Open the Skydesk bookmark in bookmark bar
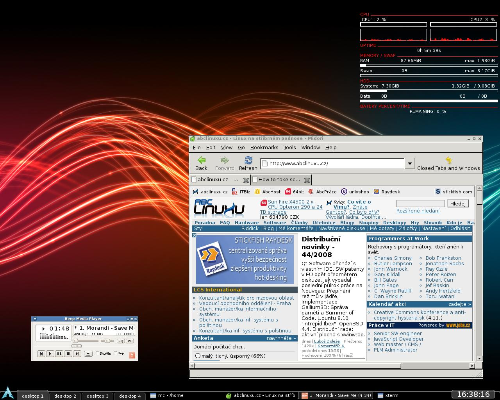This screenshot has width=500, height=400. 387,192
